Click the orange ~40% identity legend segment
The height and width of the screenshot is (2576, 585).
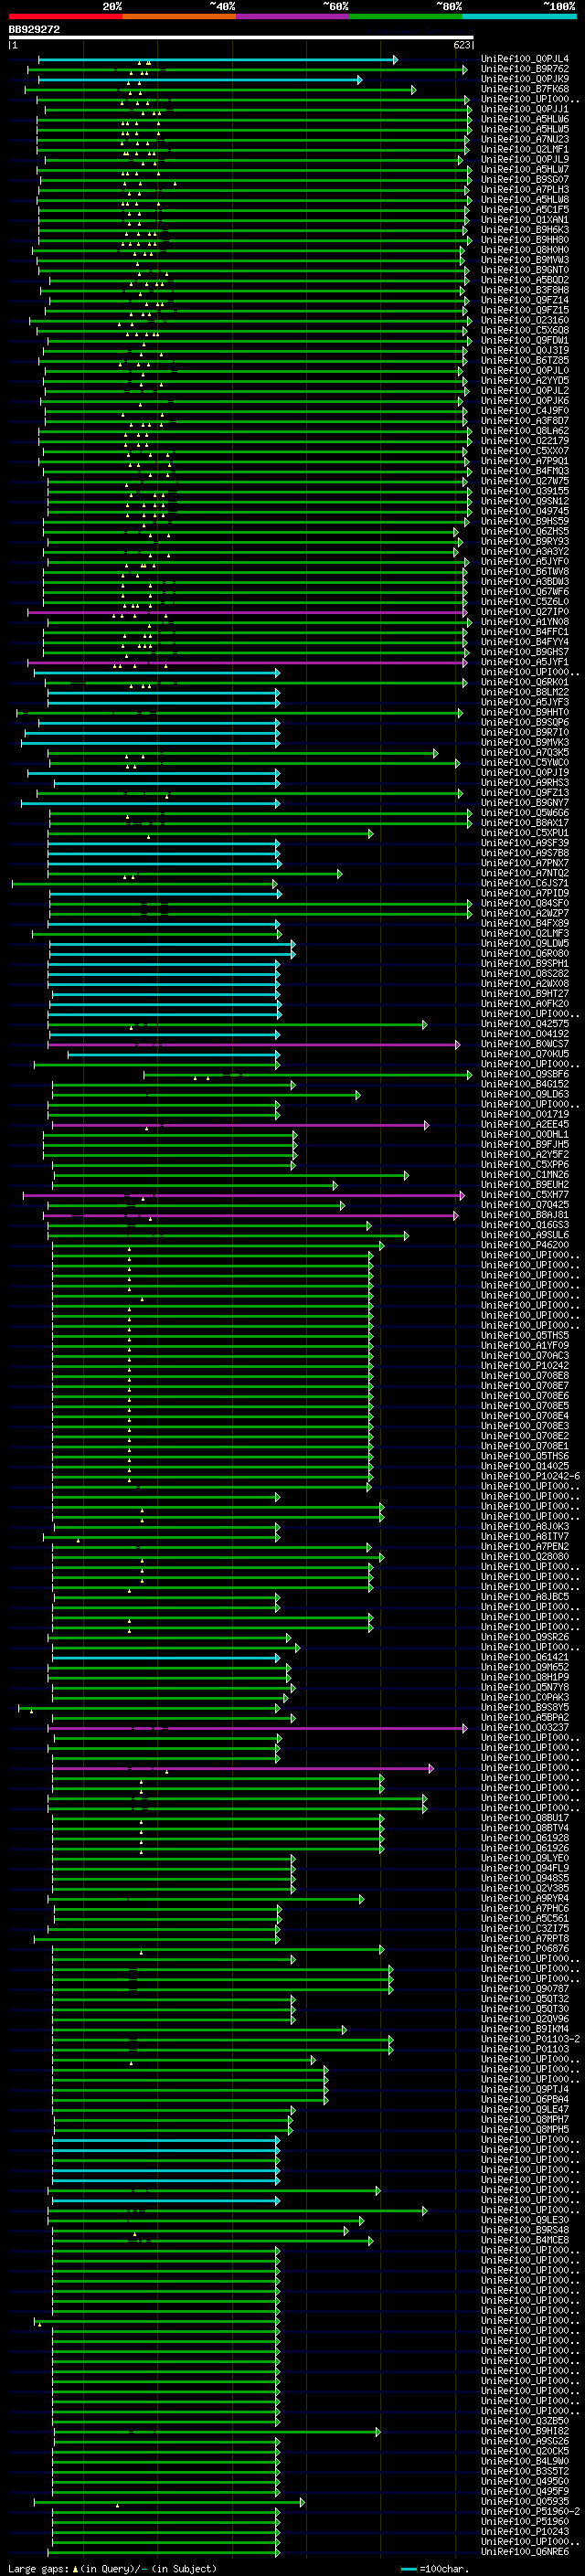tap(179, 16)
